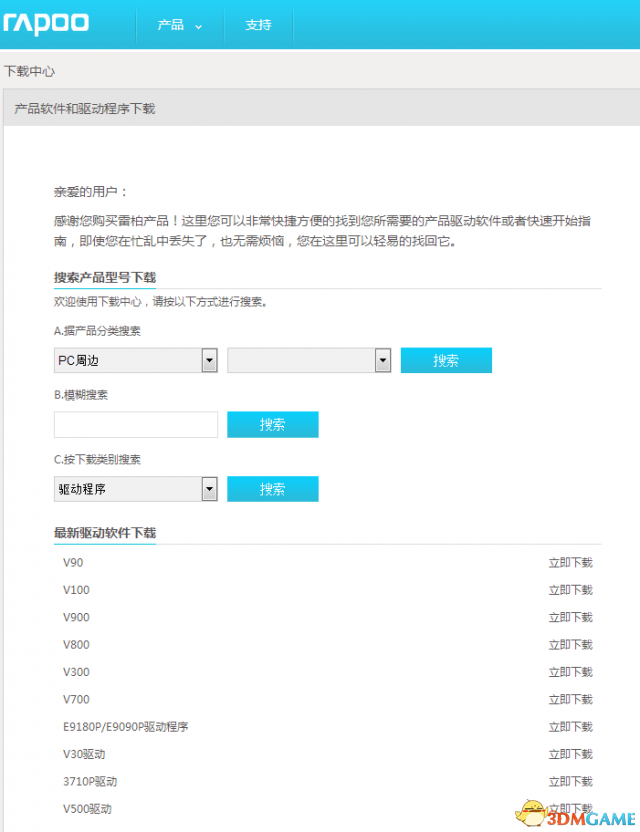This screenshot has width=640, height=832.
Task: Expand the empty product model dropdown
Action: click(308, 360)
